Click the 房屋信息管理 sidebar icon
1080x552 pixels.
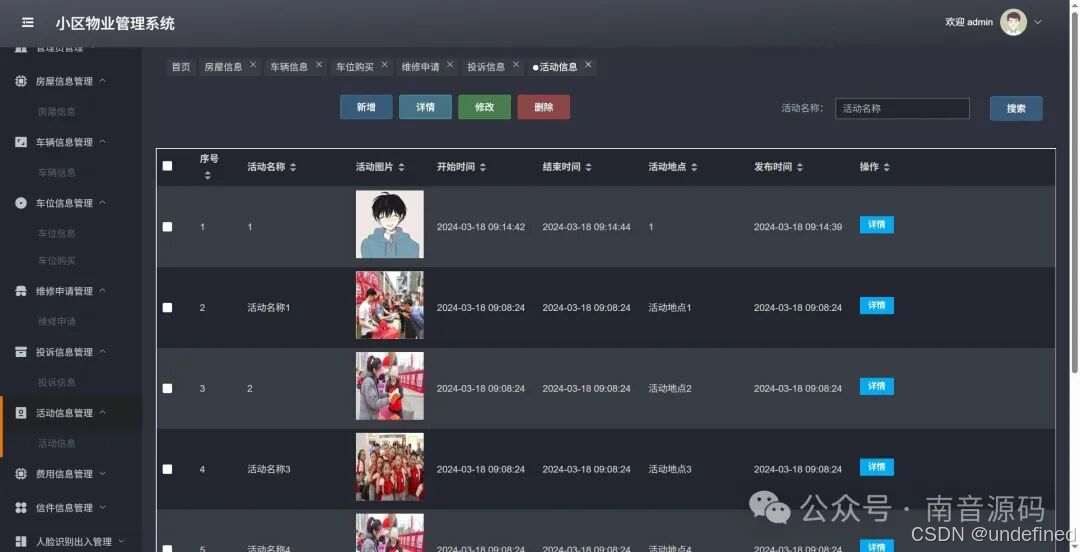[21, 81]
